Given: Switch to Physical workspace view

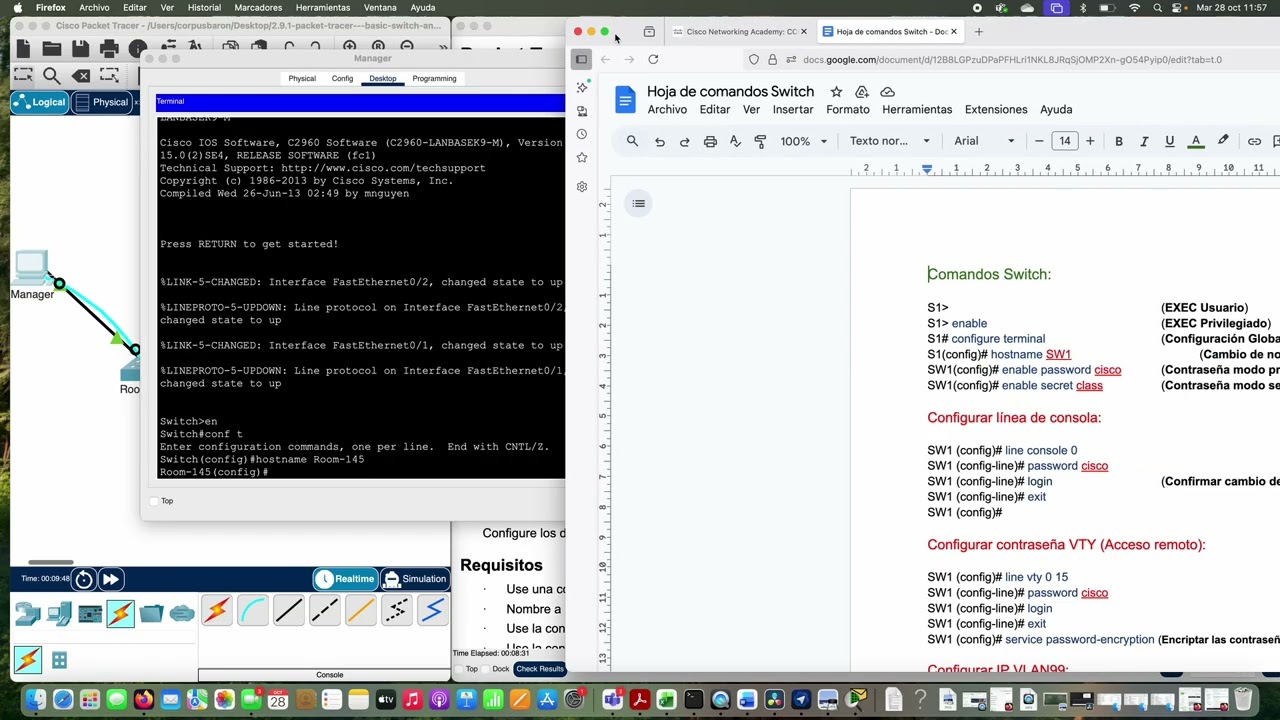Looking at the screenshot, I should [x=102, y=102].
